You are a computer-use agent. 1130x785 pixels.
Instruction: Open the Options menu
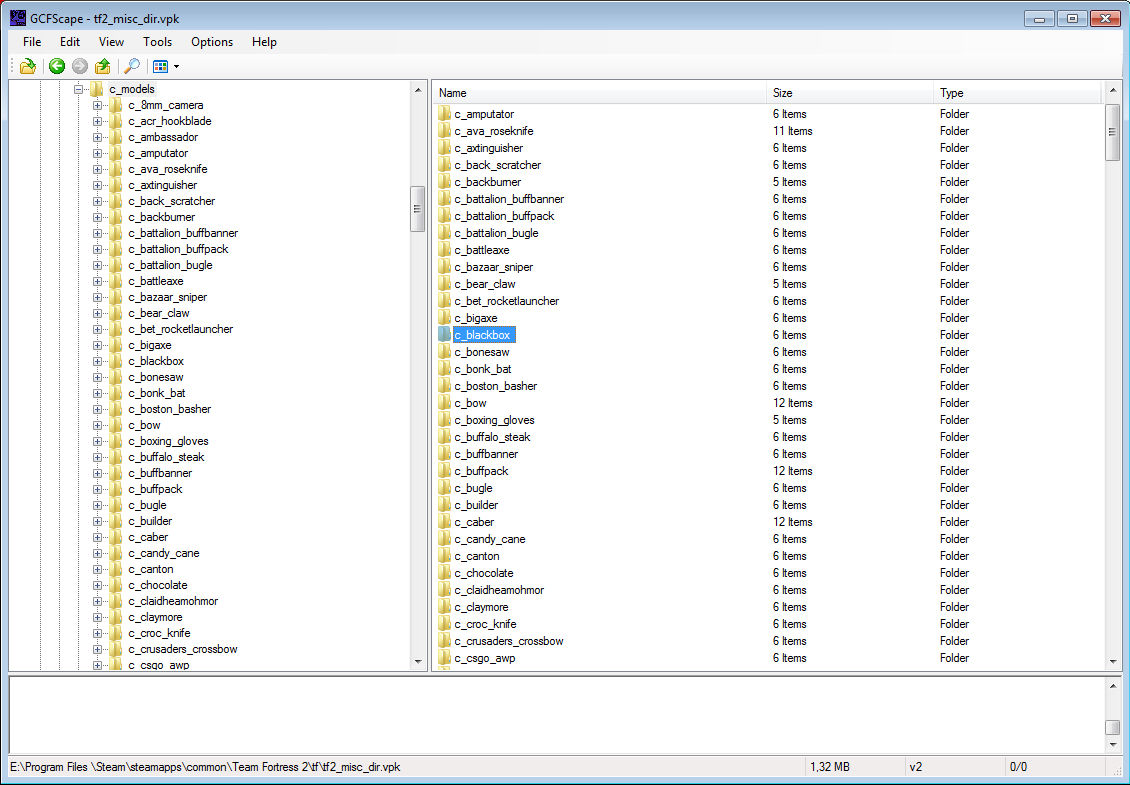click(212, 42)
